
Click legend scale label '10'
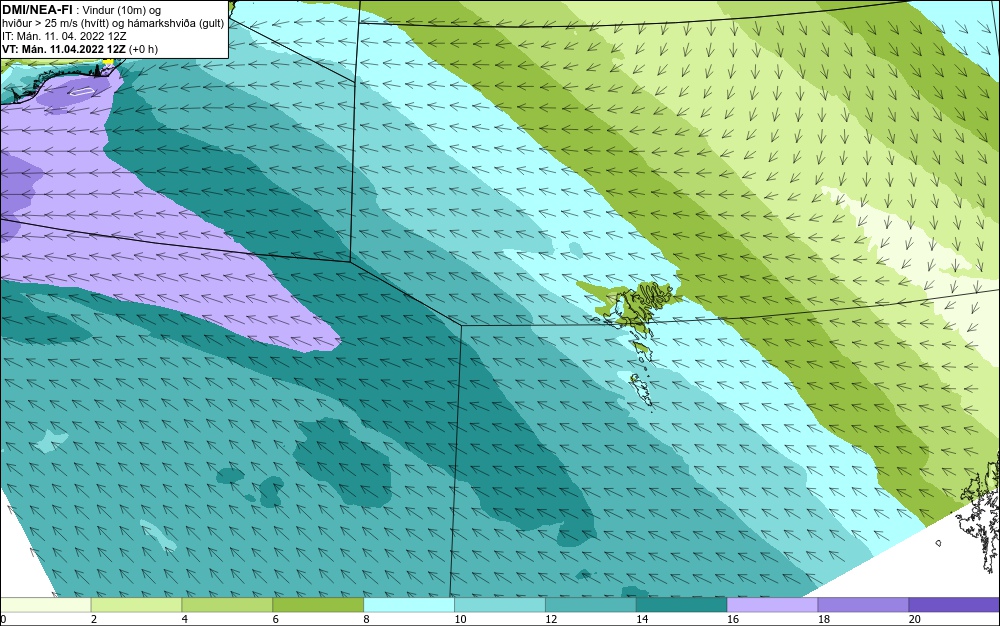click(x=460, y=619)
